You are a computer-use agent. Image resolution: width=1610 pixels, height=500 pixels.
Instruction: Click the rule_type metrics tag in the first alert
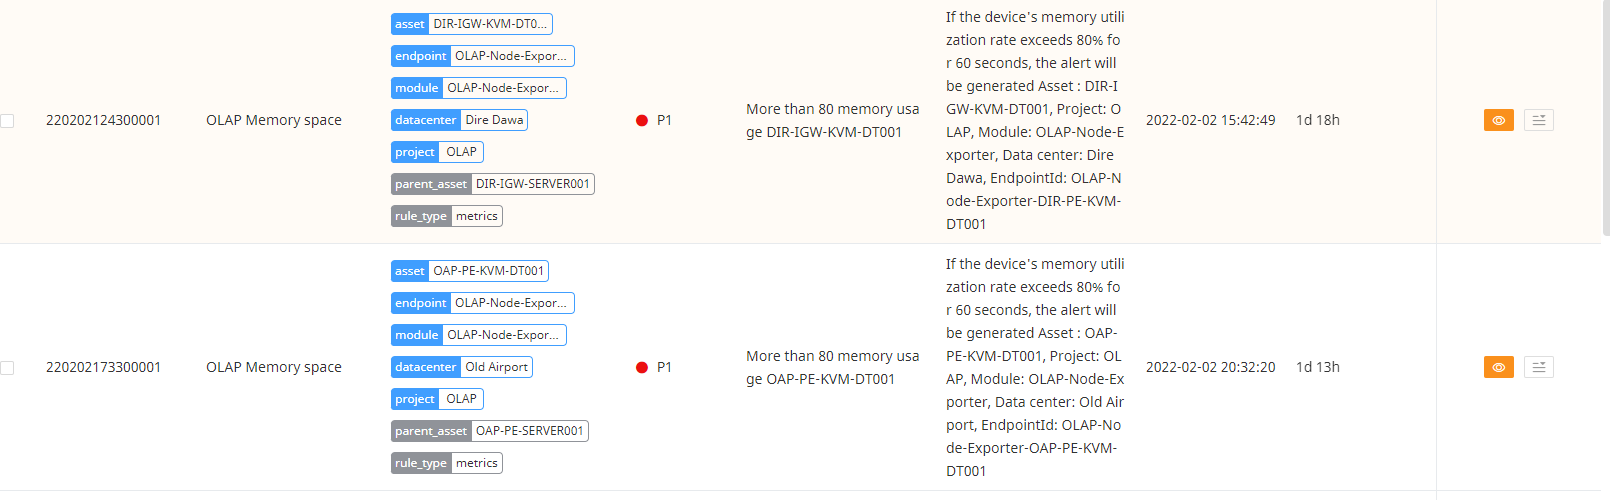click(447, 216)
